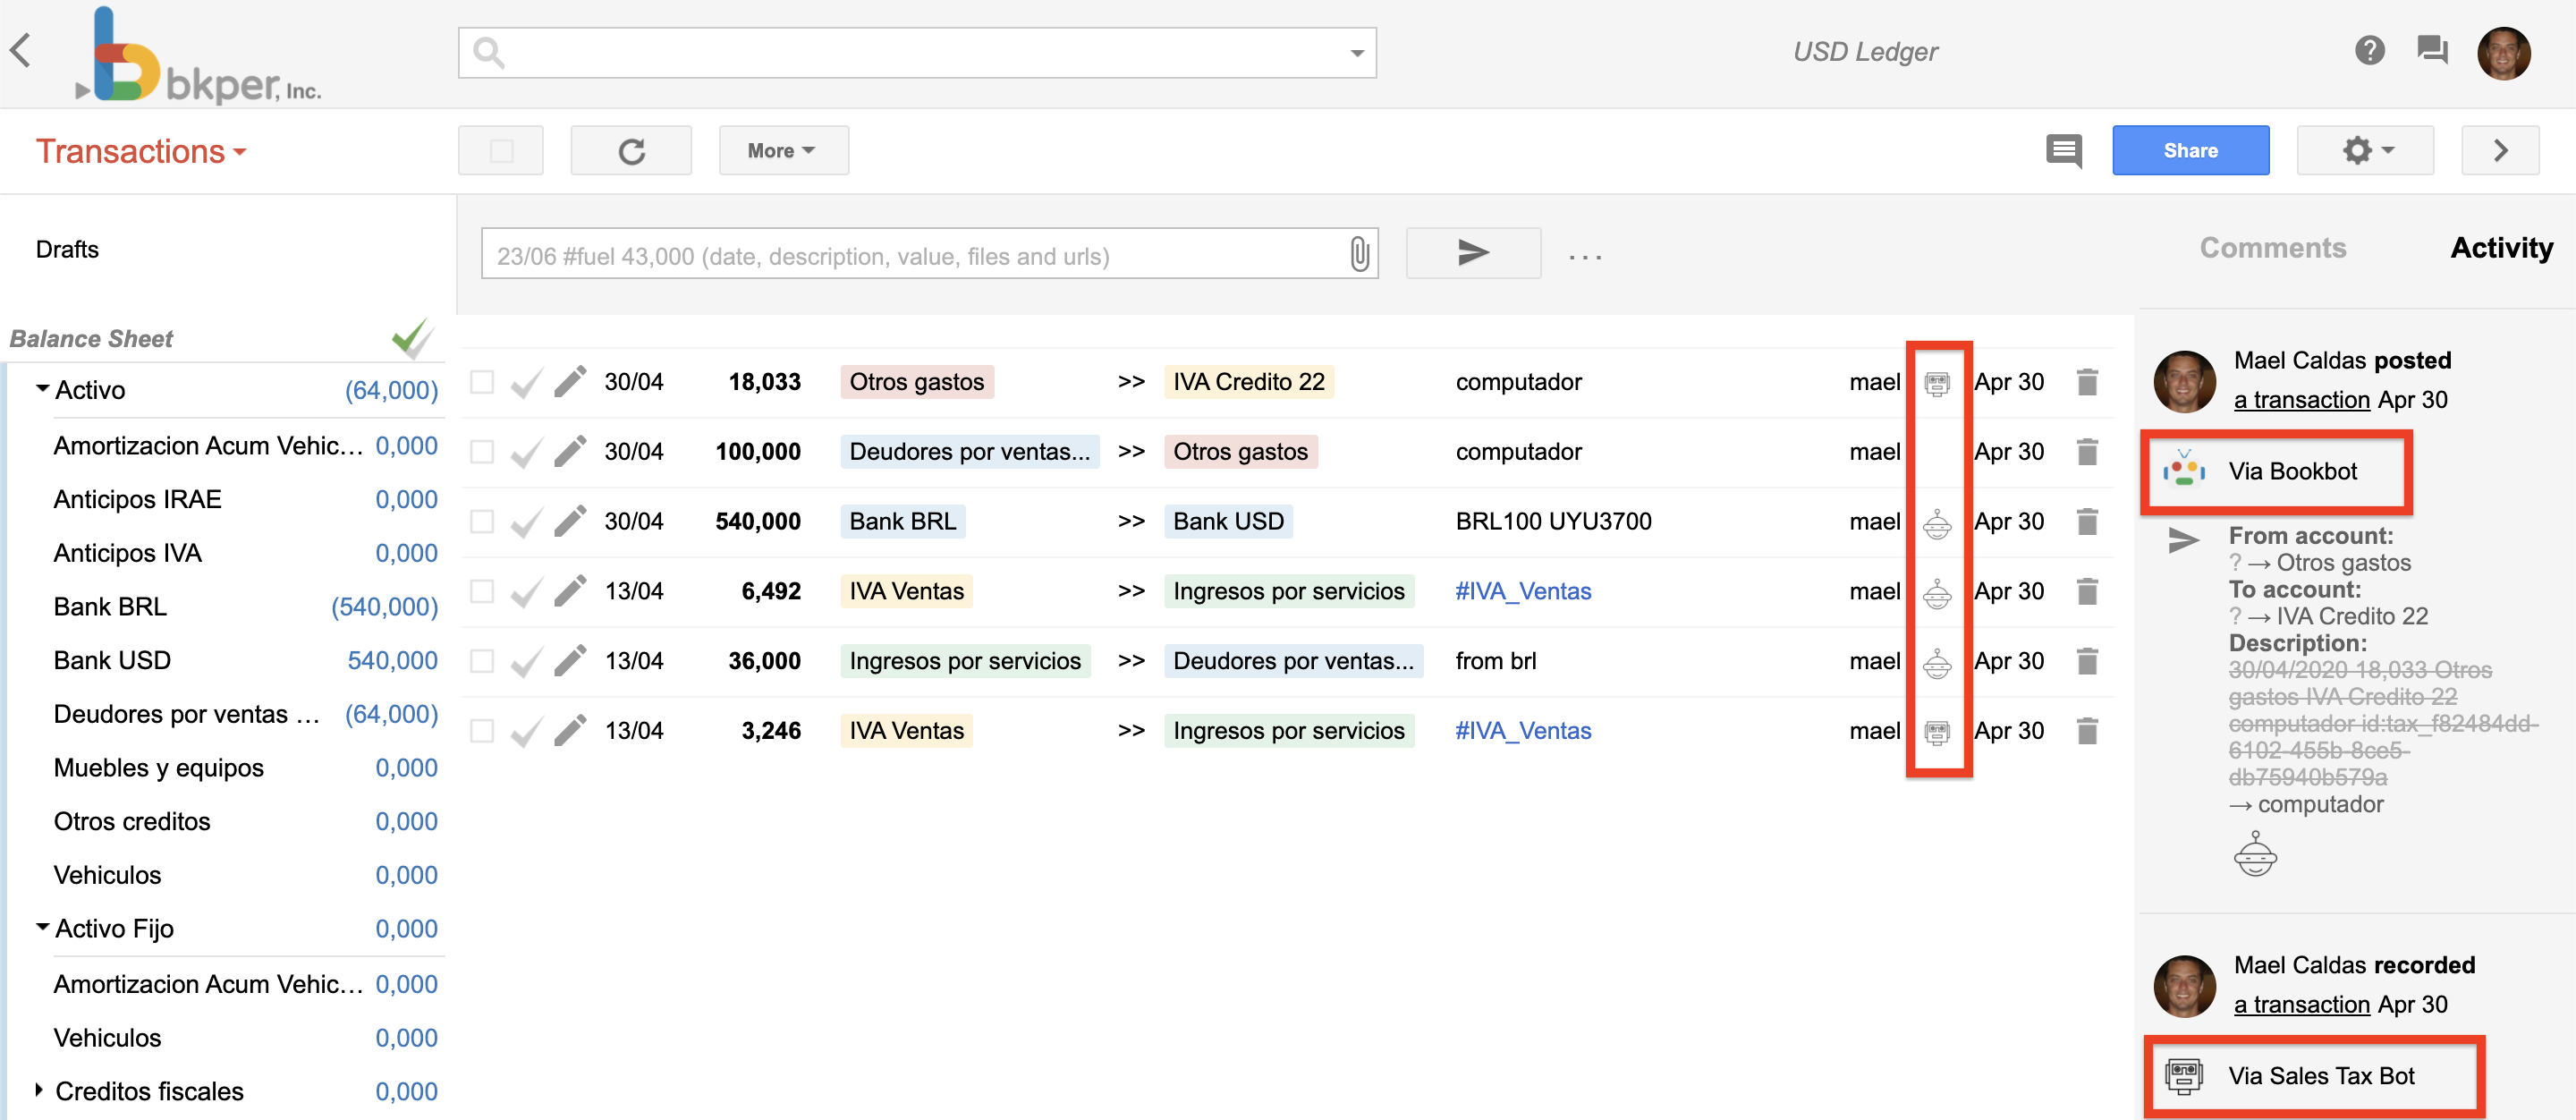
Task: Refresh transactions with the reload icon
Action: 631,150
